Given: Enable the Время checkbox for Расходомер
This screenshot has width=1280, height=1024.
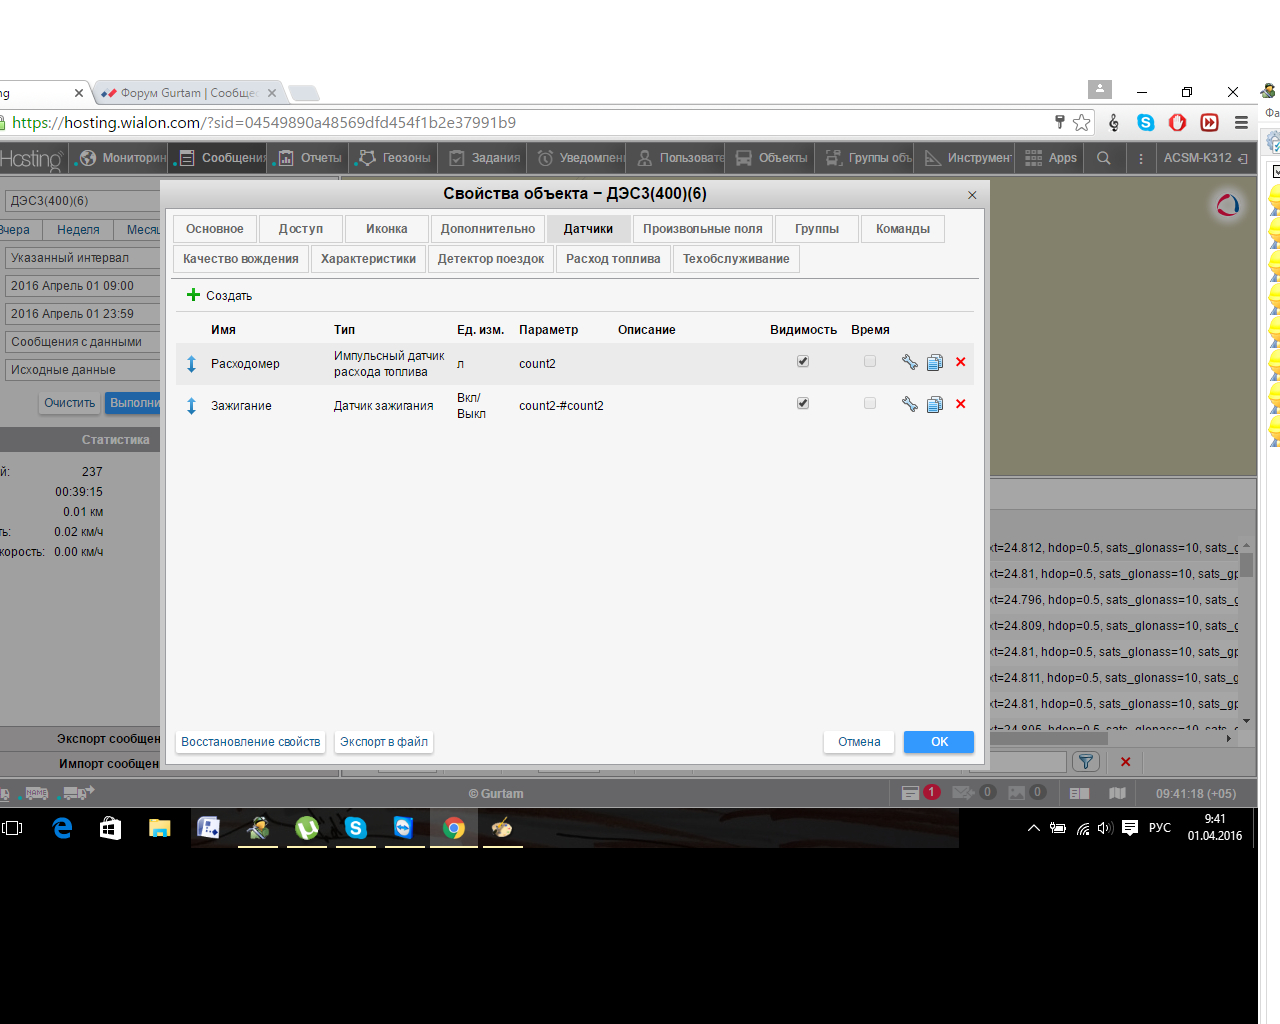Looking at the screenshot, I should tap(870, 361).
